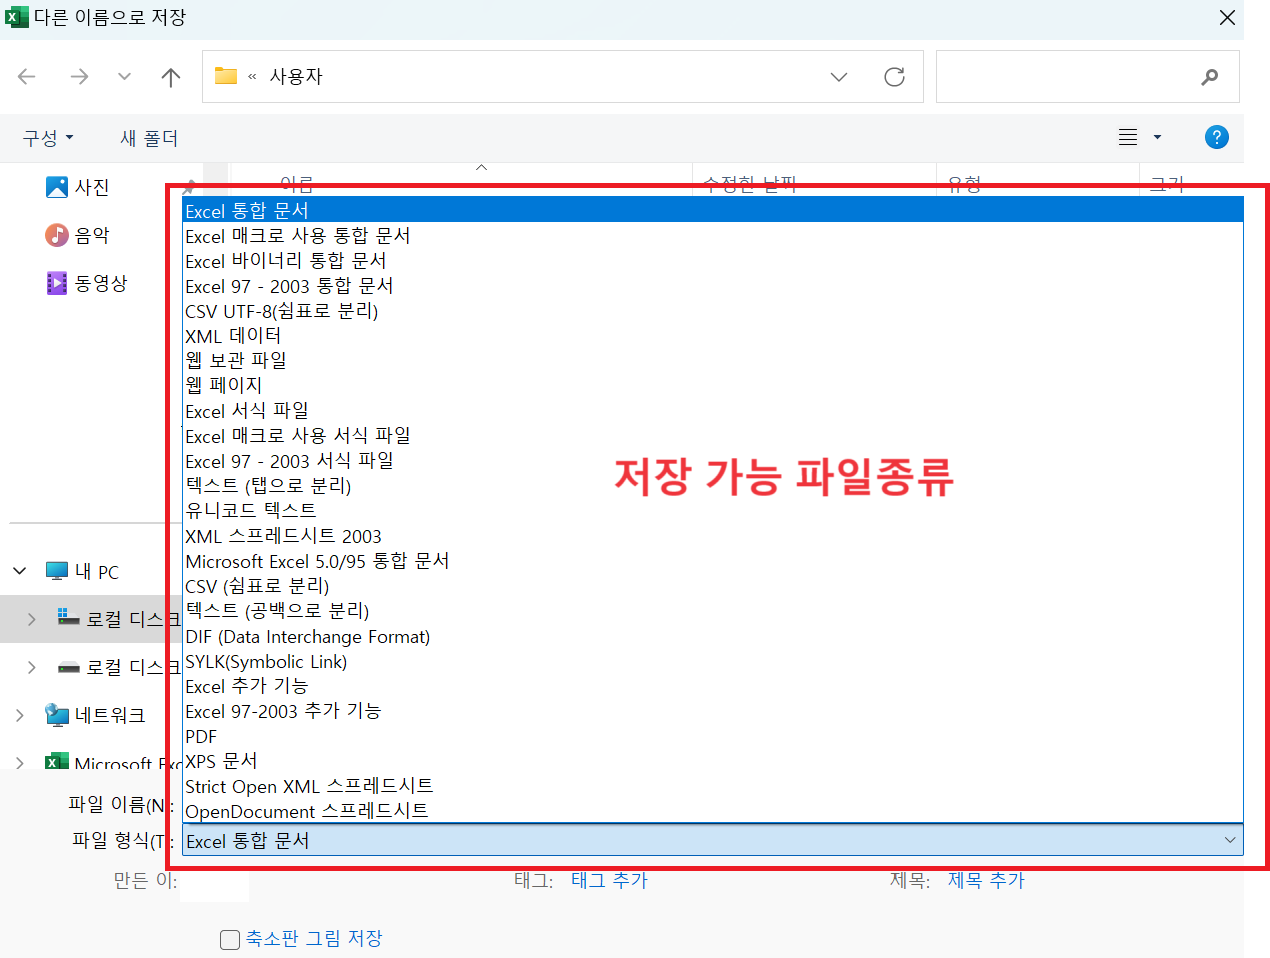This screenshot has height=958, width=1270.
Task: Select 네트워크 in navigation pane
Action: click(97, 715)
